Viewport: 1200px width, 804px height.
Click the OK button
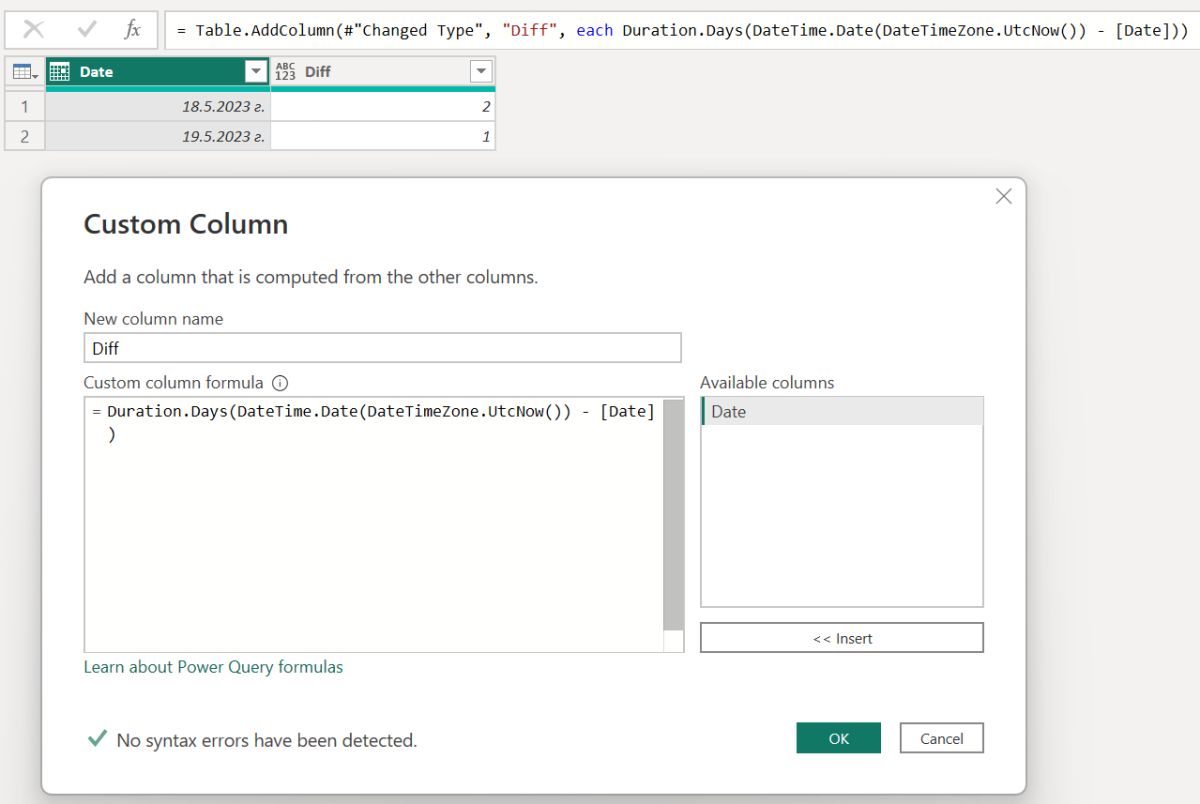click(x=839, y=738)
